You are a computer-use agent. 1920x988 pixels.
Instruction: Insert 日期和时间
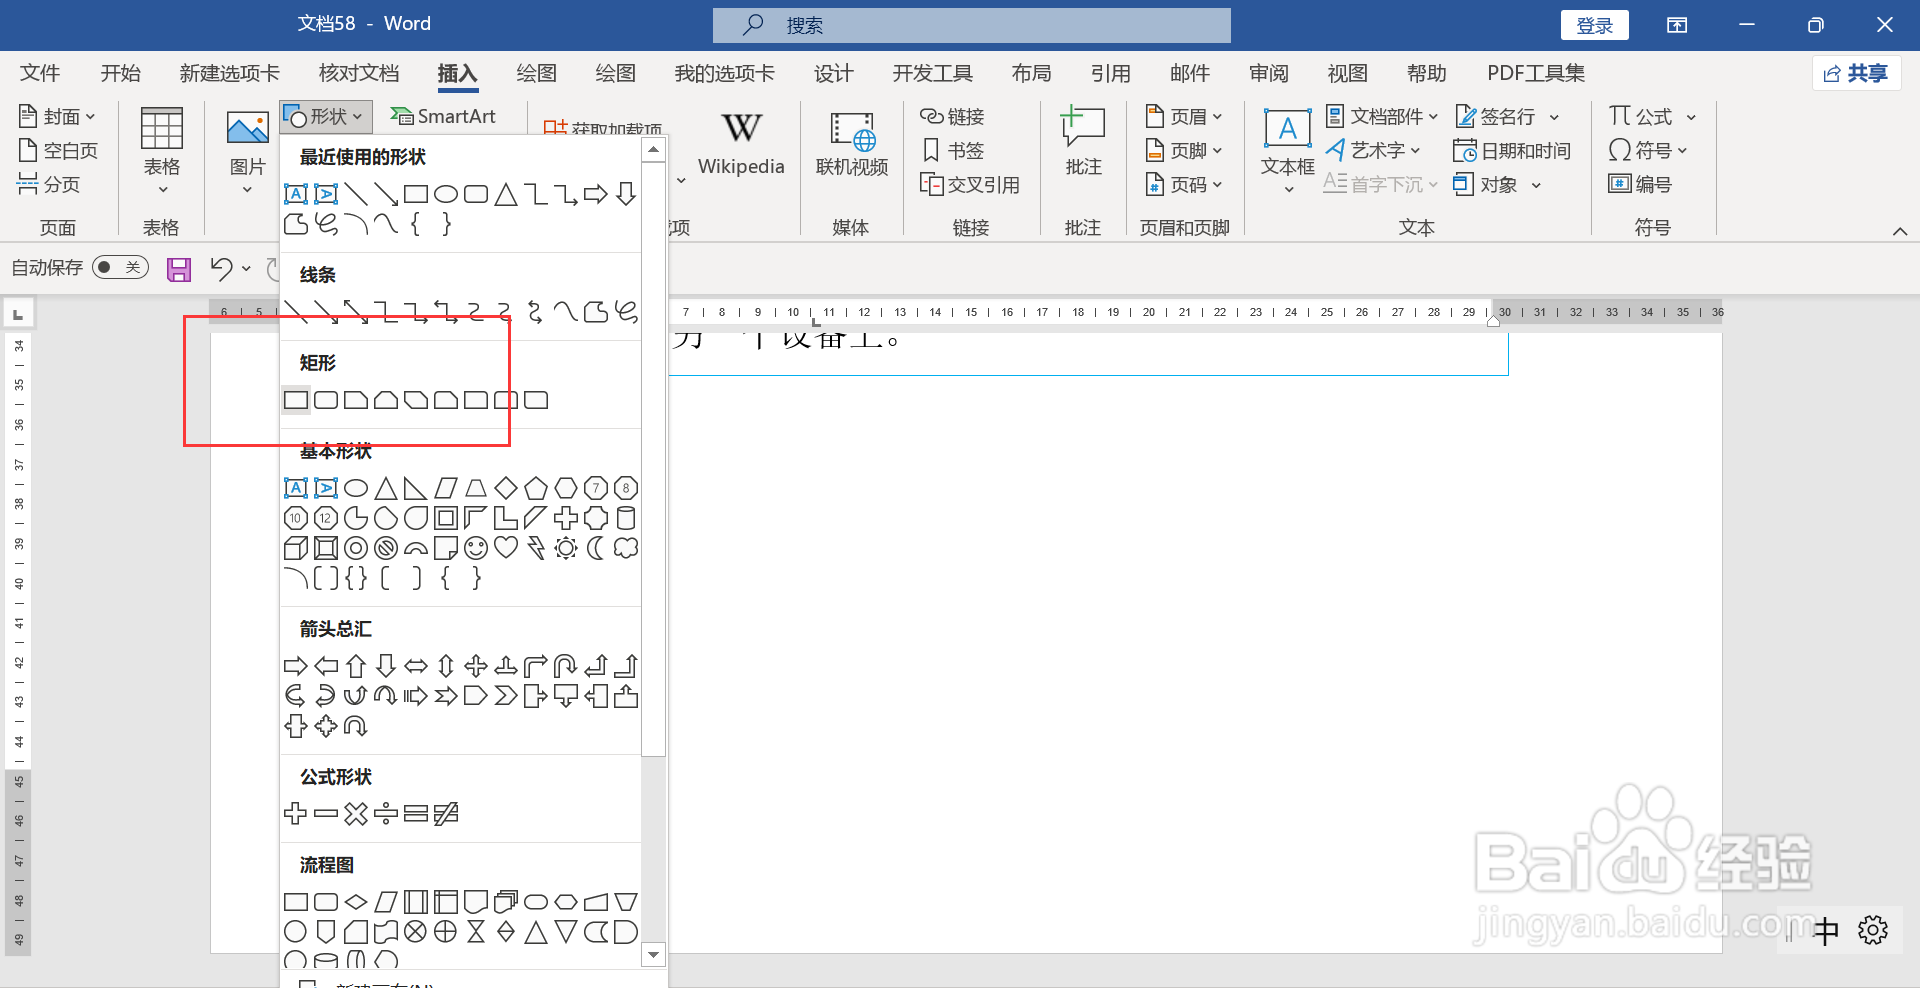click(1512, 151)
